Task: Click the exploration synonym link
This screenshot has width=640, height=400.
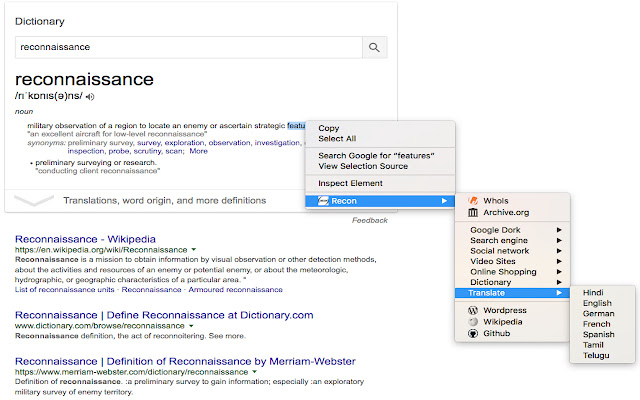Action: point(184,143)
